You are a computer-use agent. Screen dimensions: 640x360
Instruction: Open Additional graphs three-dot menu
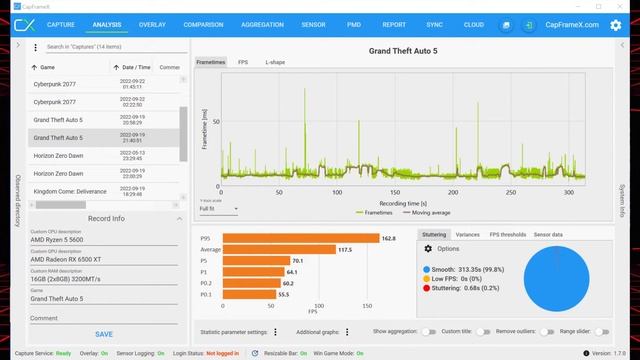(x=347, y=332)
